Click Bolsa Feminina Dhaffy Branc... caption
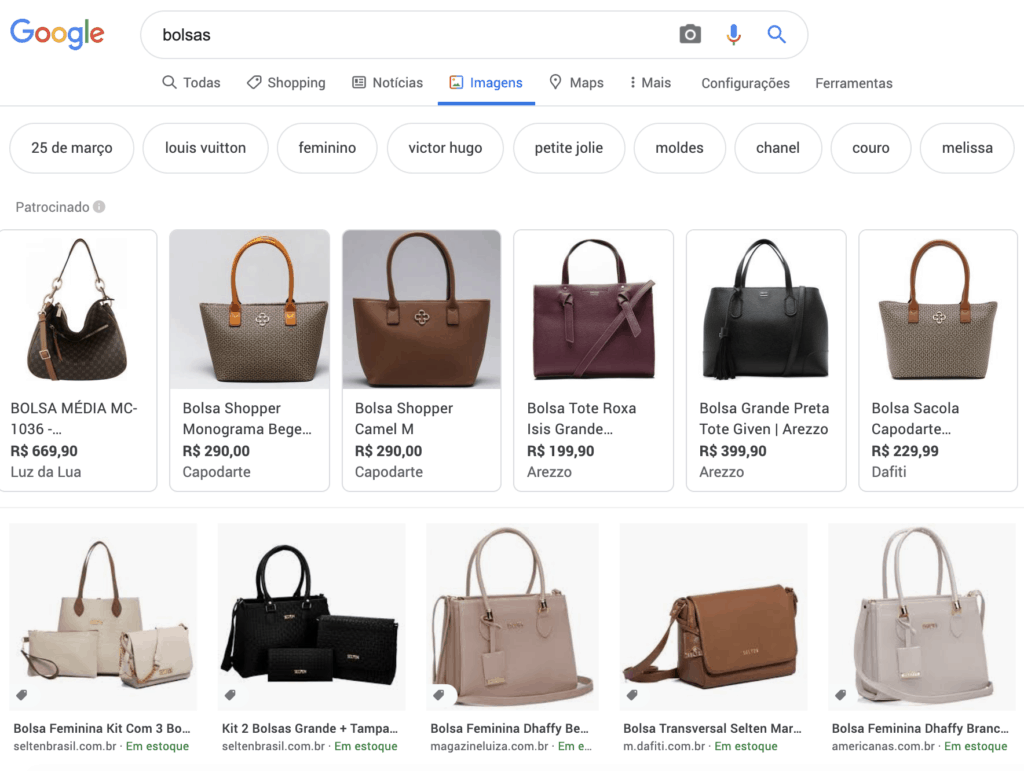The width and height of the screenshot is (1024, 771). point(920,729)
